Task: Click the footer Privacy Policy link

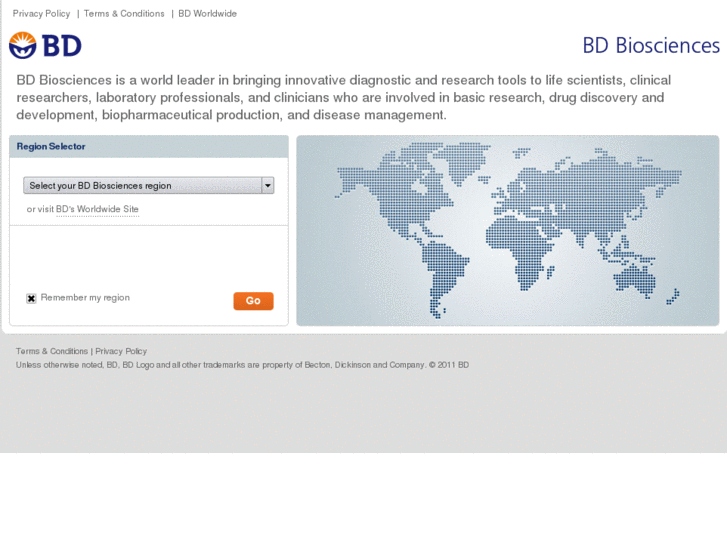Action: coord(121,351)
